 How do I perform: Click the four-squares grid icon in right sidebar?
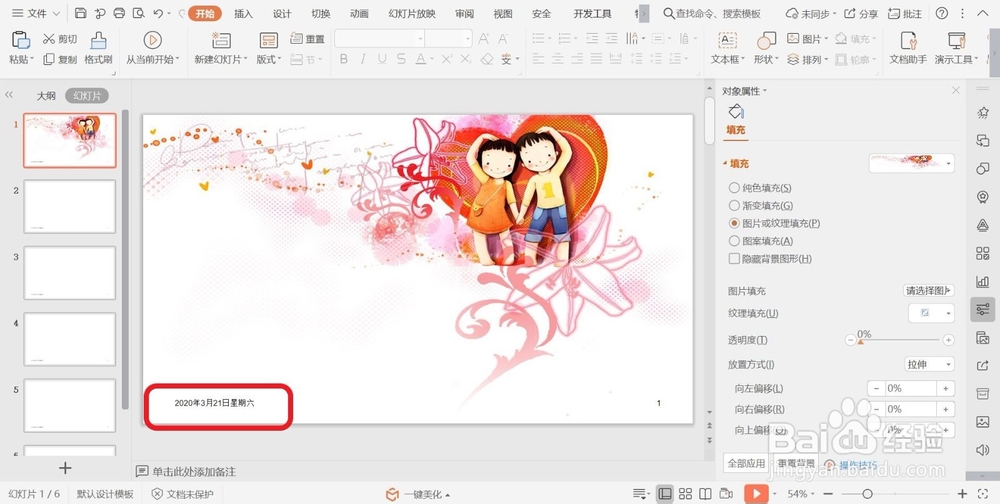pos(983,253)
